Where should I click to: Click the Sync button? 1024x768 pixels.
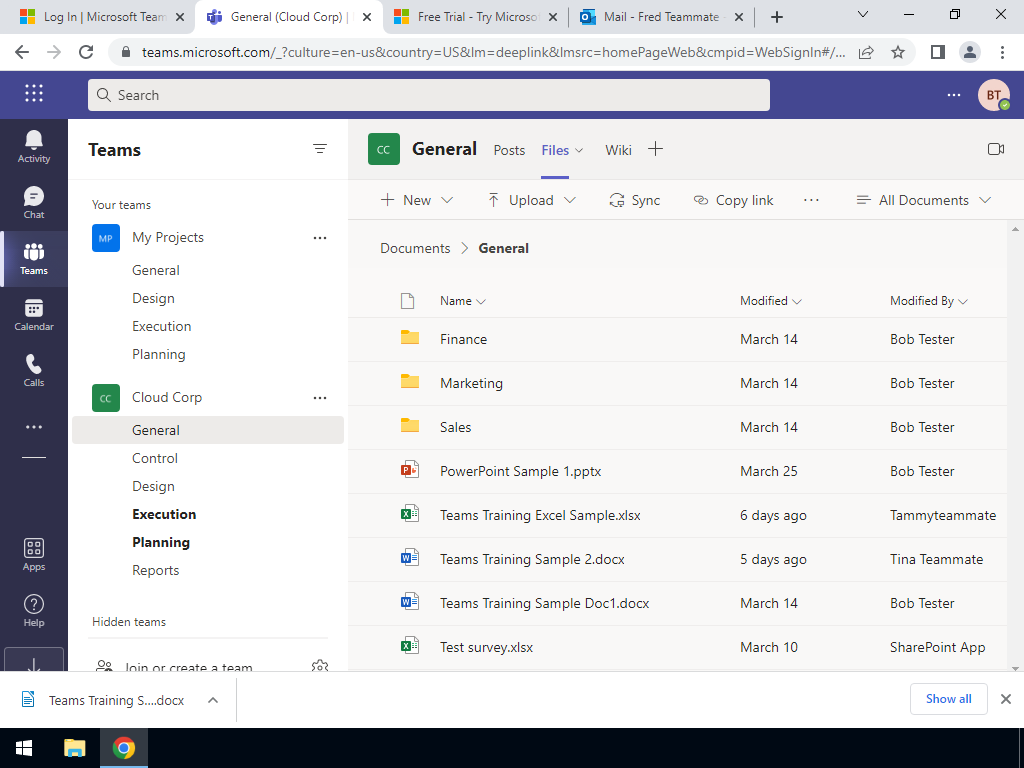pyautogui.click(x=634, y=200)
